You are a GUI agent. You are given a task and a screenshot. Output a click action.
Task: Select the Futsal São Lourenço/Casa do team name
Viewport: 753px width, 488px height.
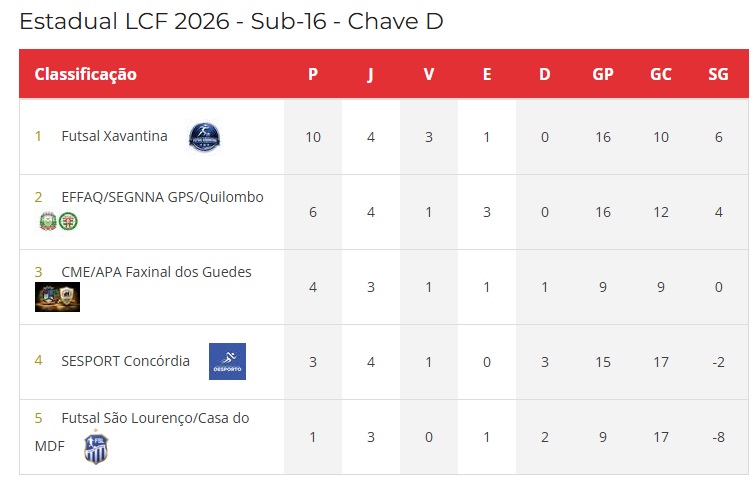pos(155,418)
